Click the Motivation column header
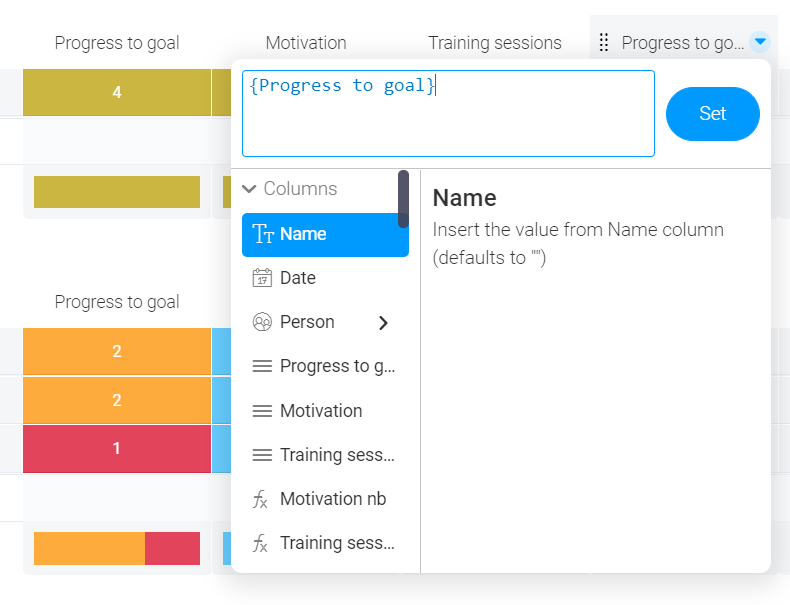Image resolution: width=790 pixels, height=605 pixels. point(306,43)
